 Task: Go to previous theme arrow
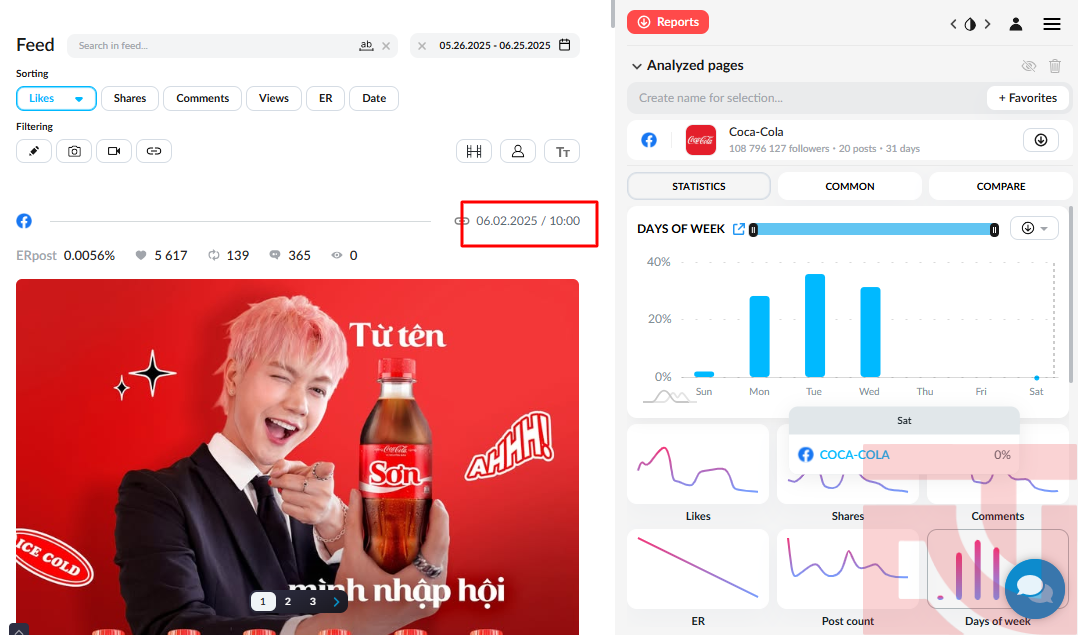tap(954, 24)
